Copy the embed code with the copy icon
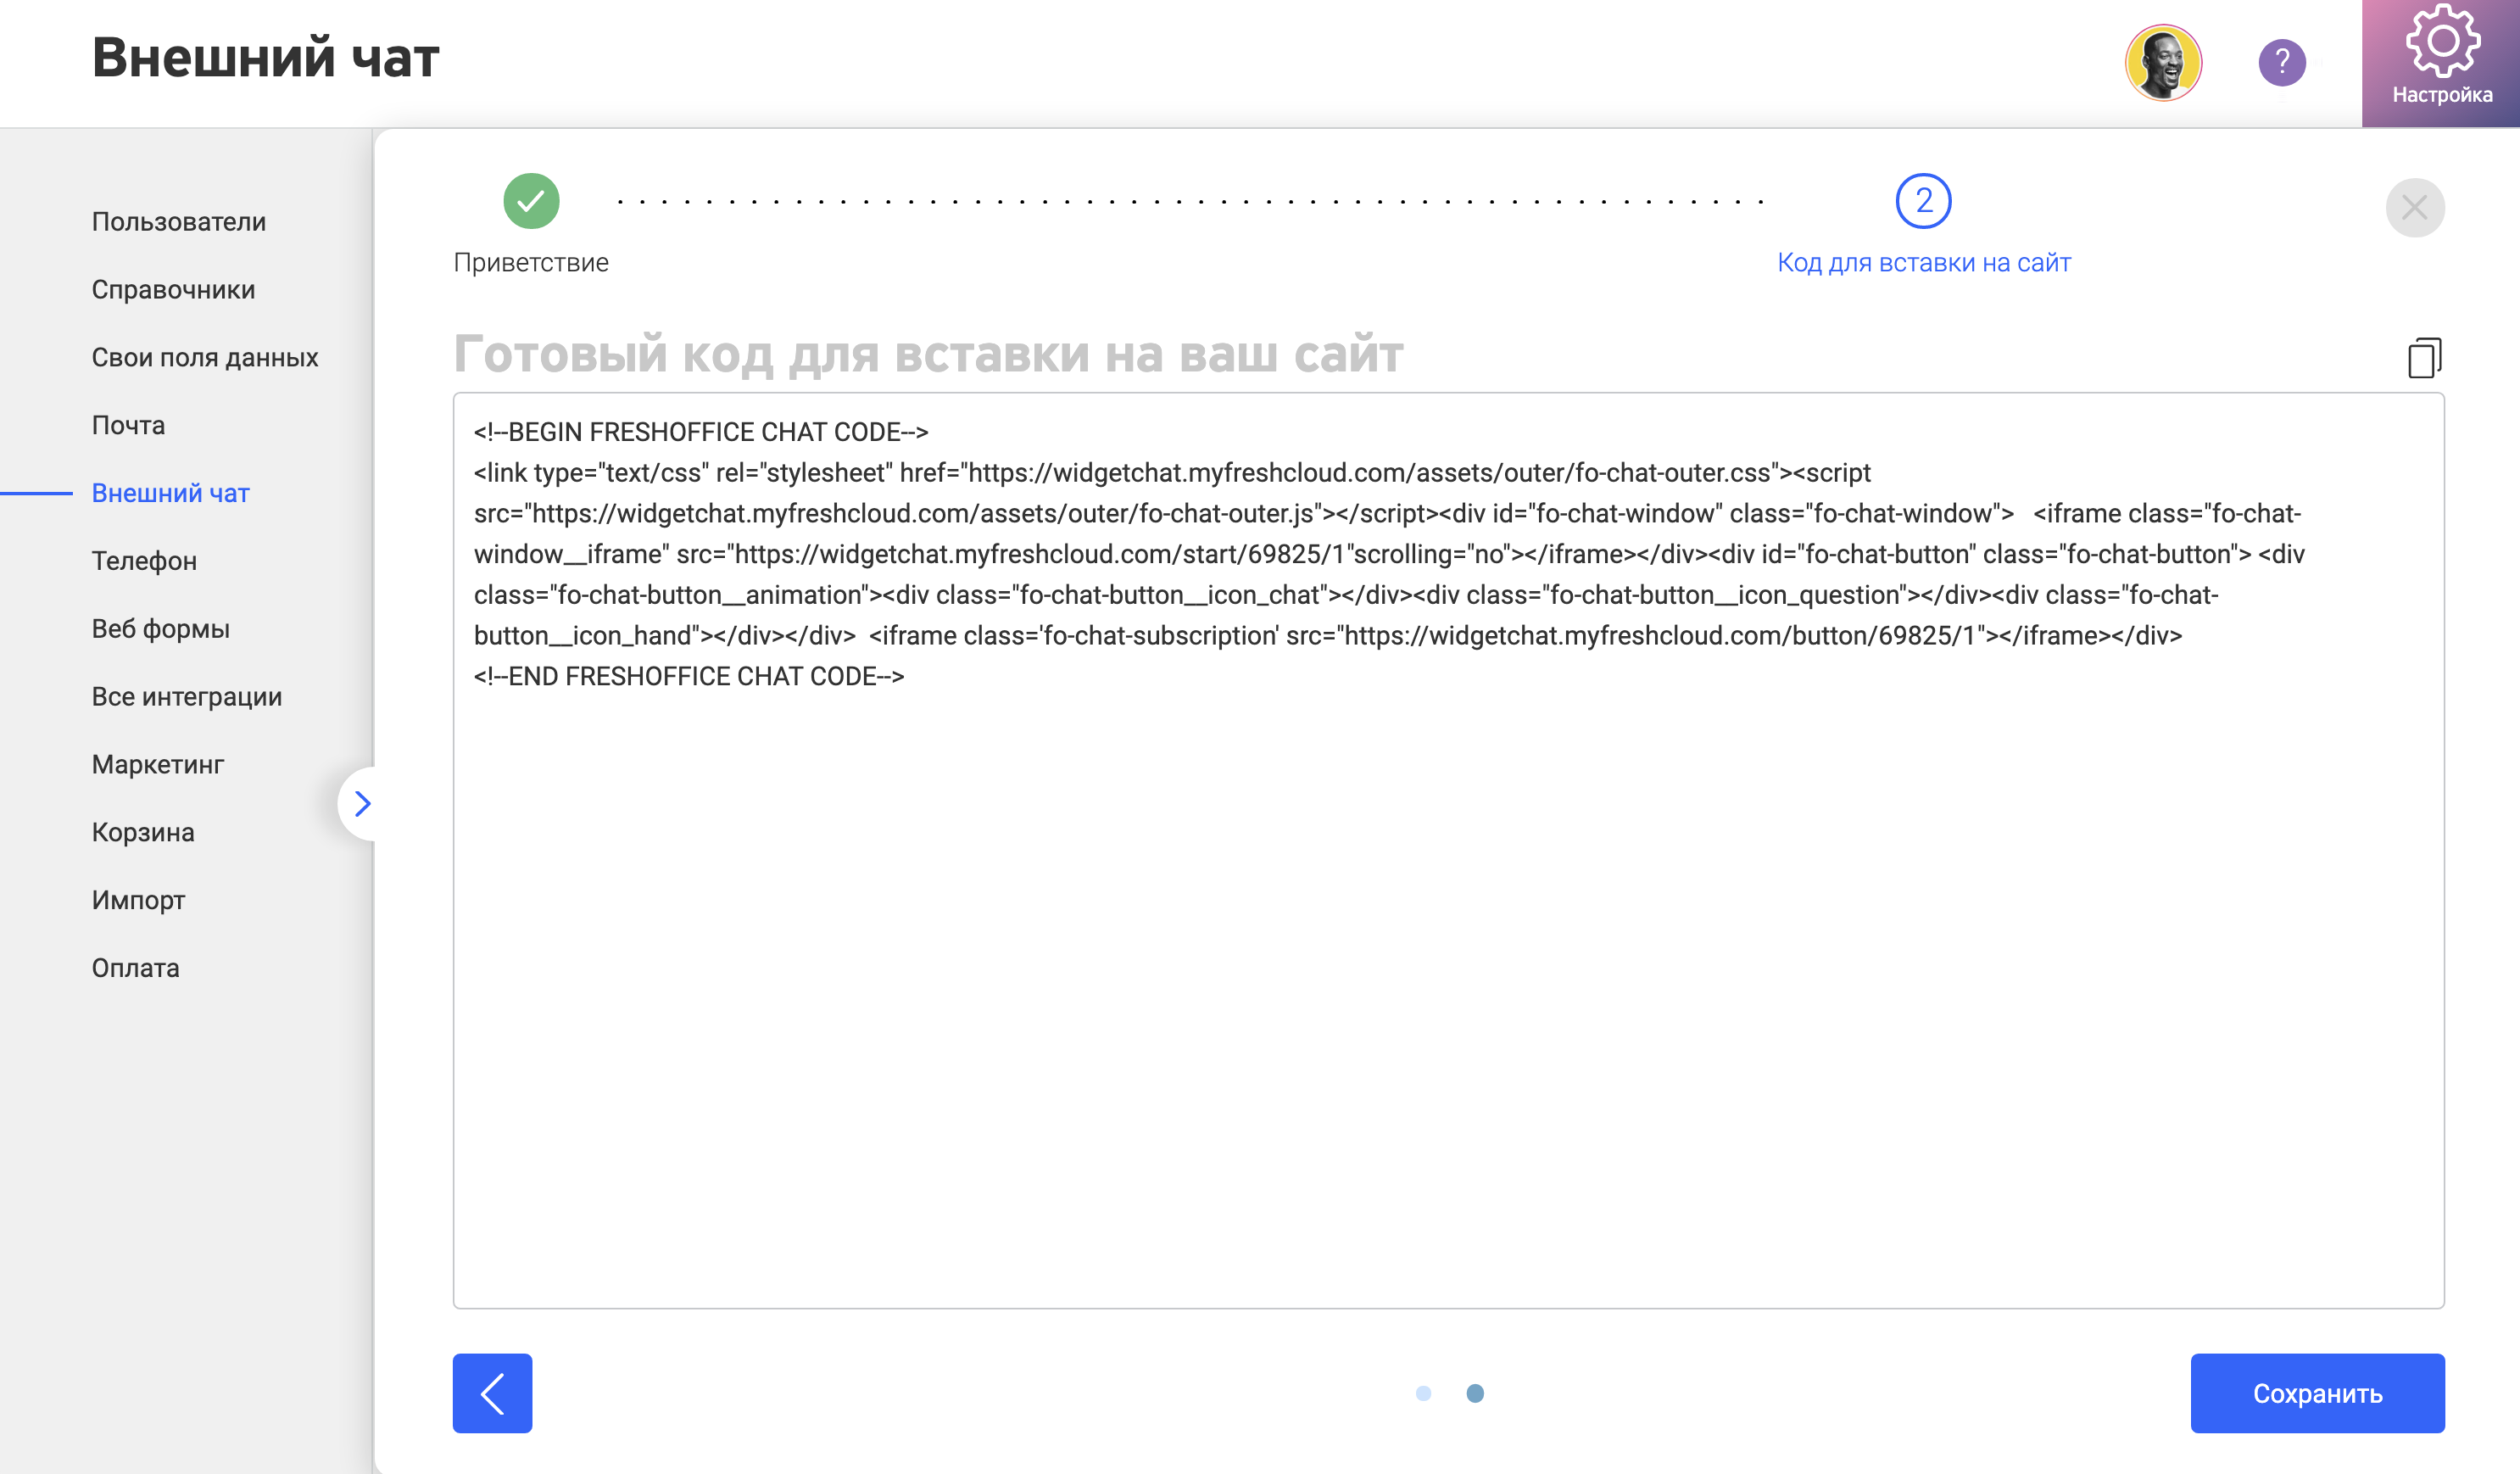The image size is (2520, 1474). (2425, 357)
